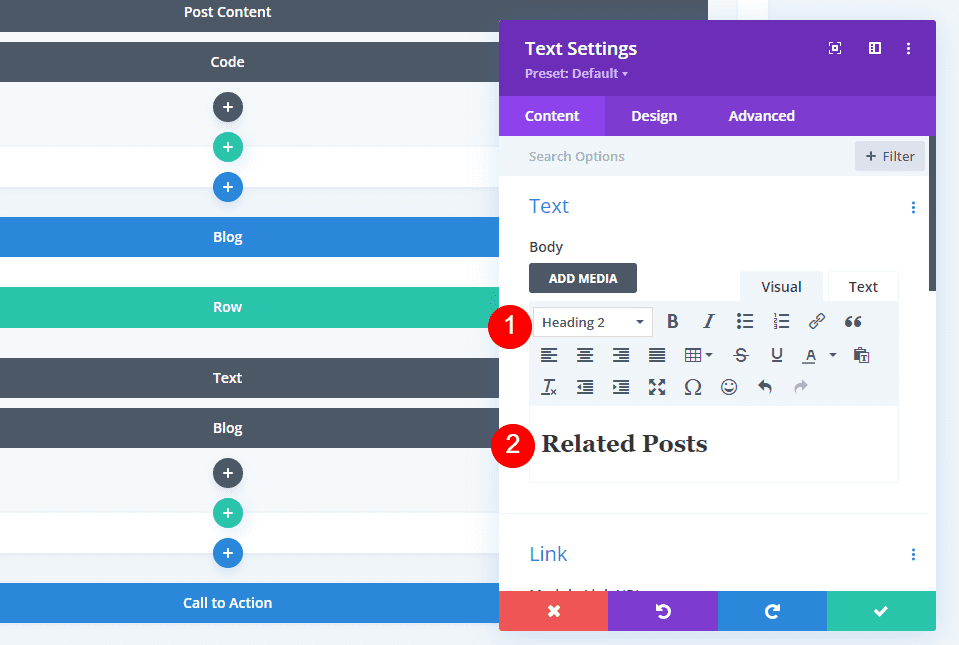This screenshot has width=959, height=645.
Task: Toggle underline formatting
Action: coord(777,355)
